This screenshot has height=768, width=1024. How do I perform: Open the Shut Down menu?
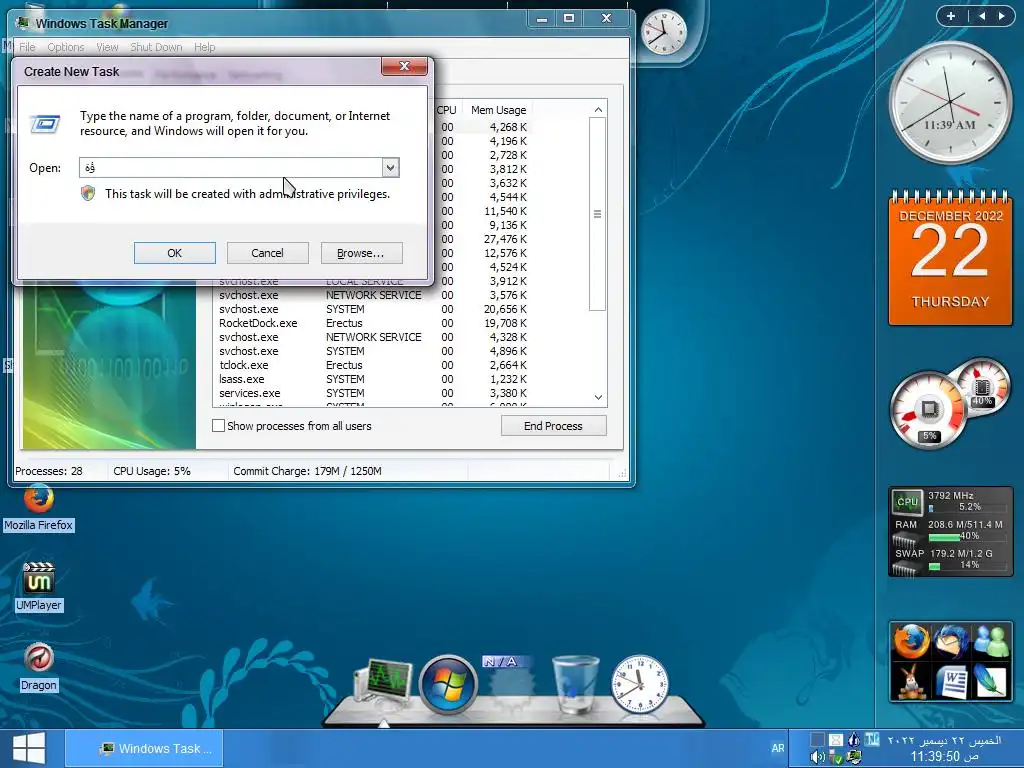[156, 47]
